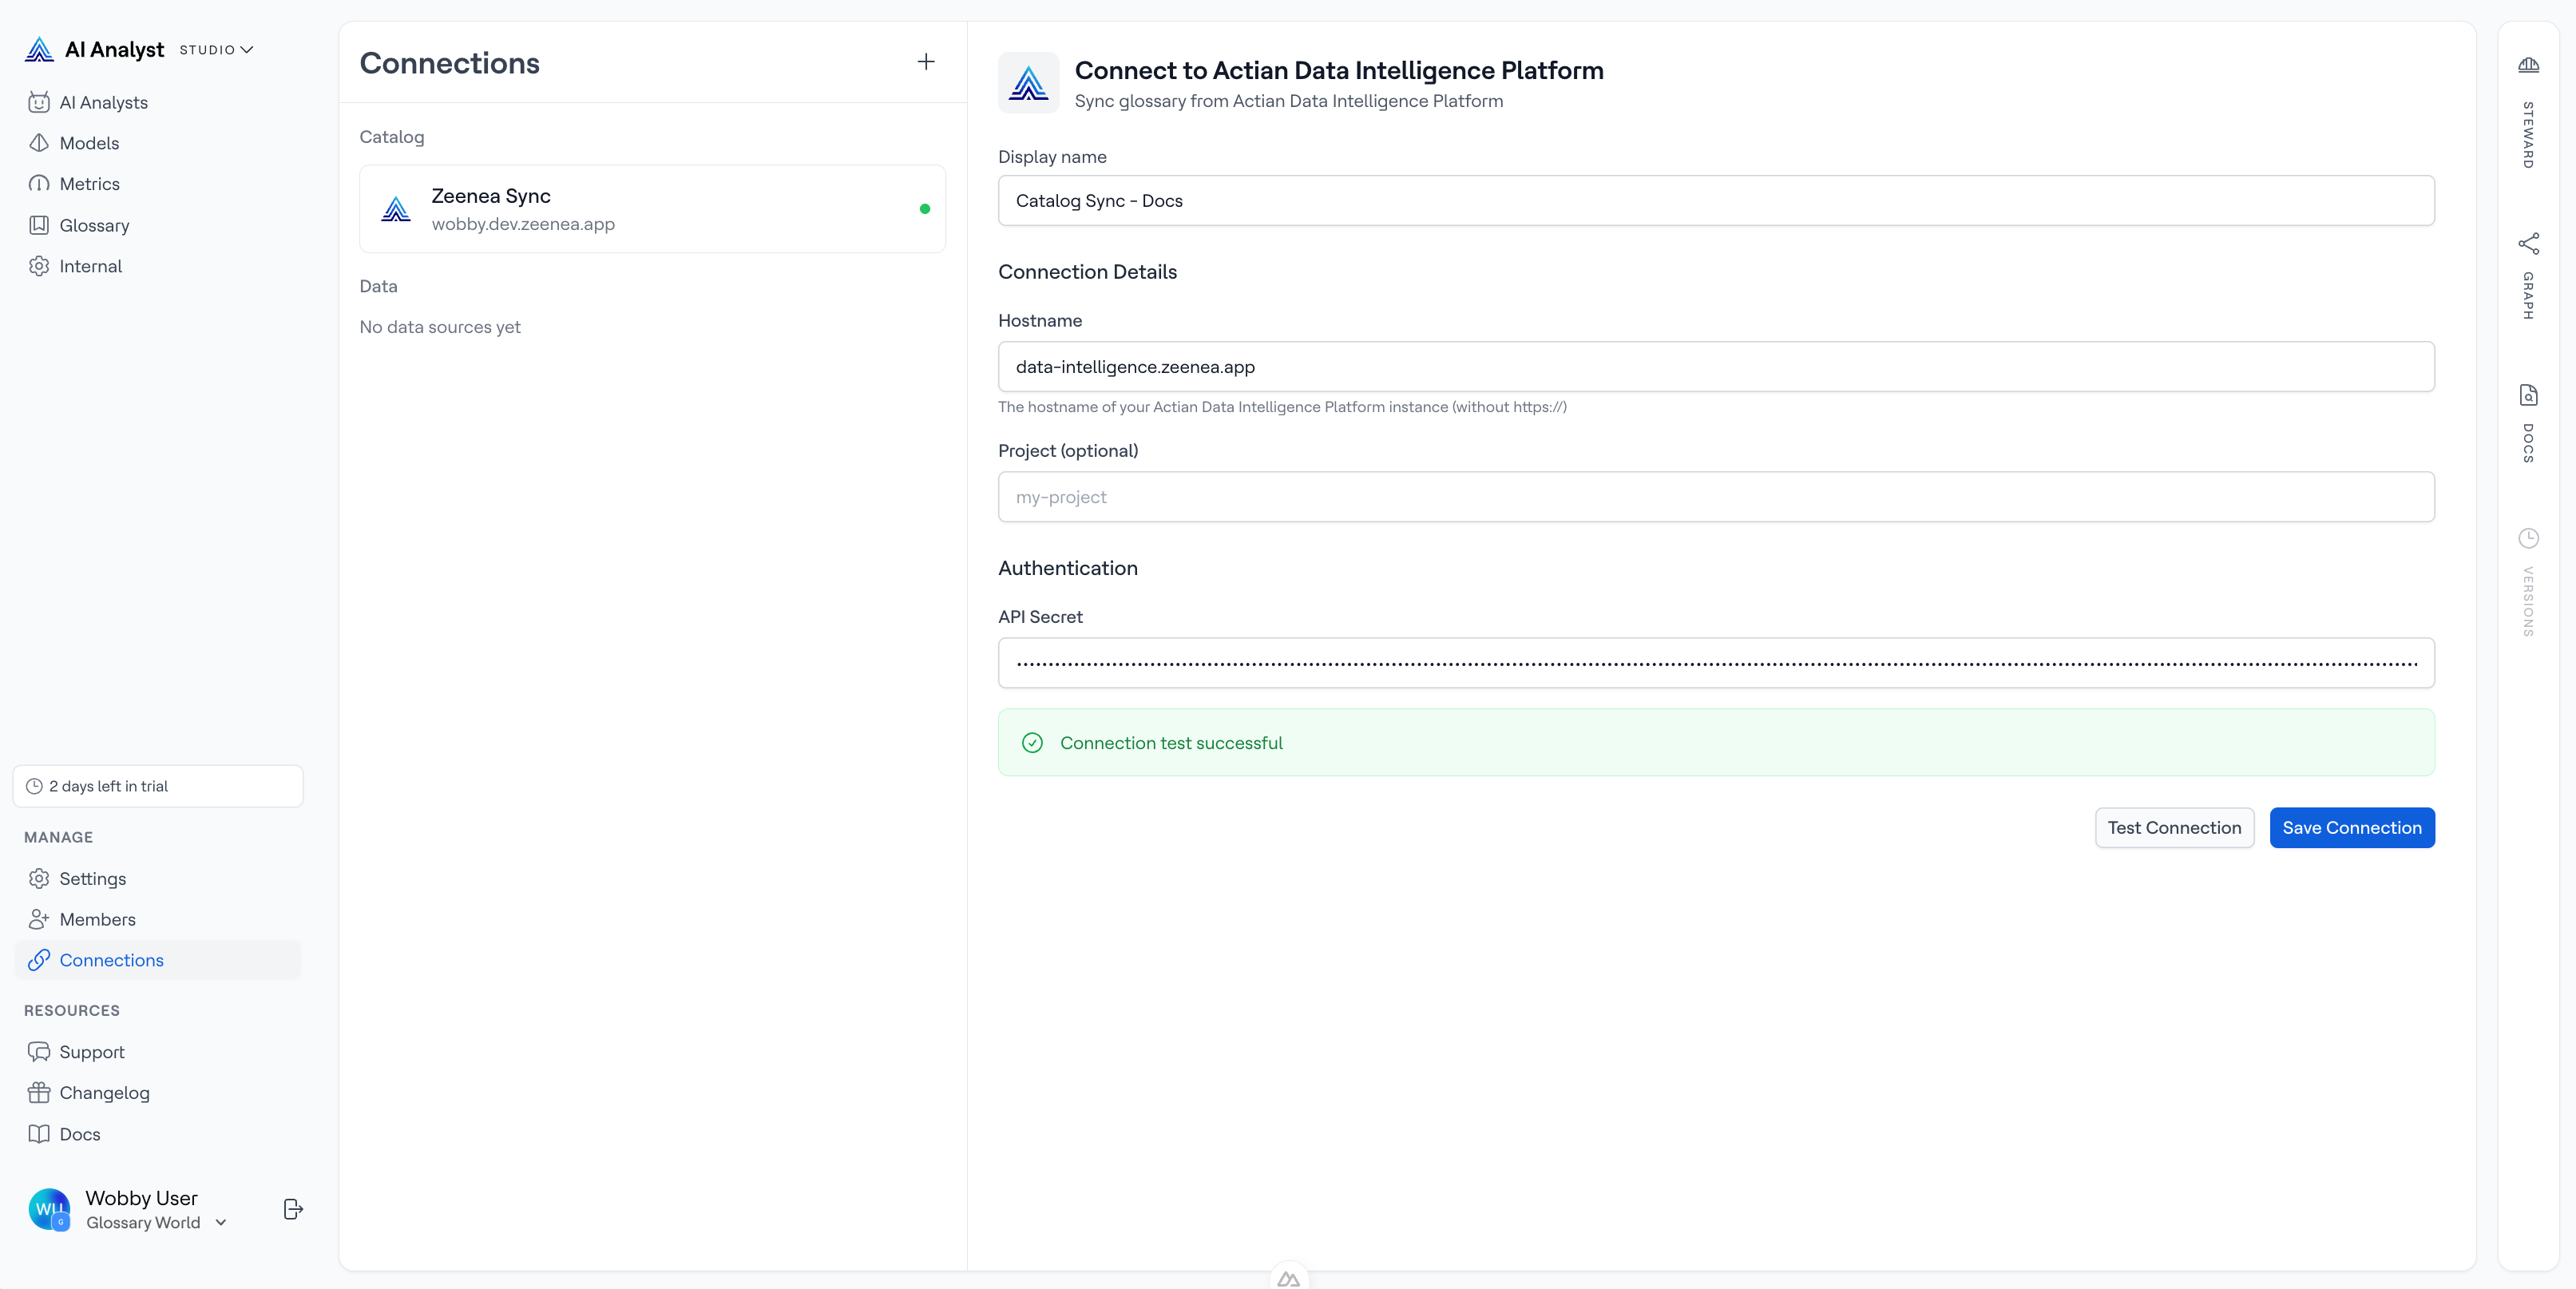Open the Studio workspace dropdown
Screen dimensions: 2576x1289
click(x=216, y=49)
